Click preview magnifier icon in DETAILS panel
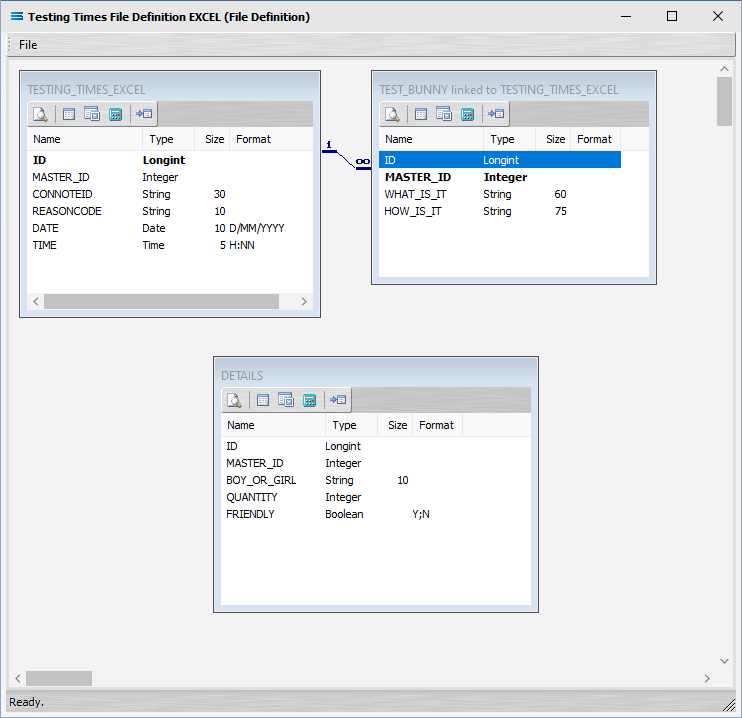The image size is (742, 718). 234,400
